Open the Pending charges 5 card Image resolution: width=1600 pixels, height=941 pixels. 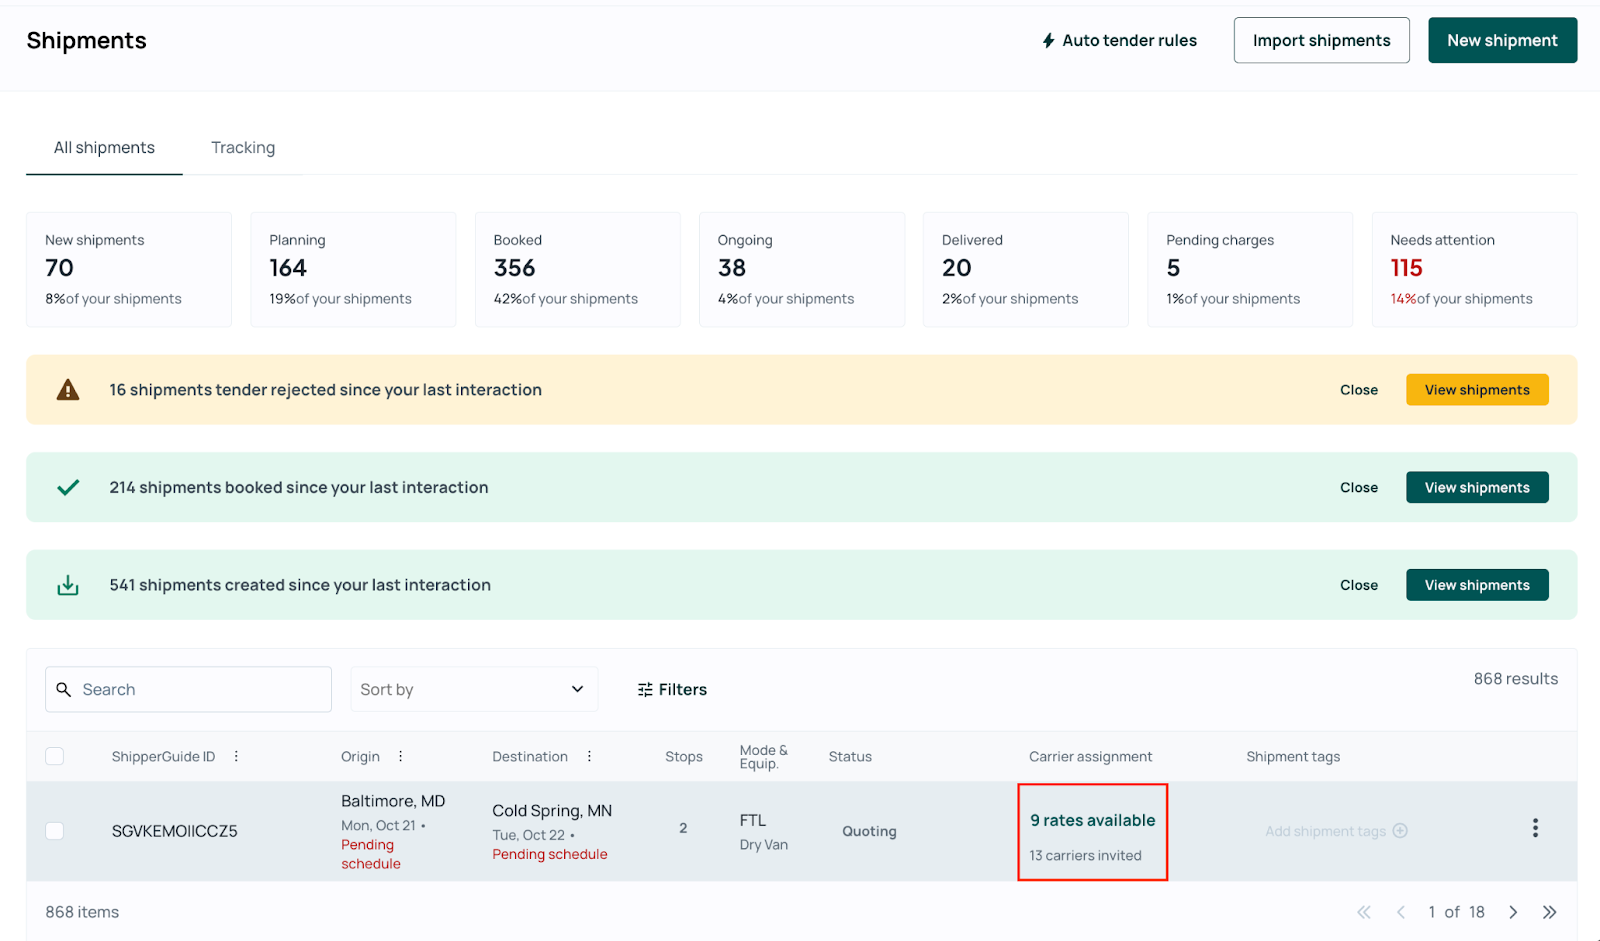pyautogui.click(x=1250, y=269)
